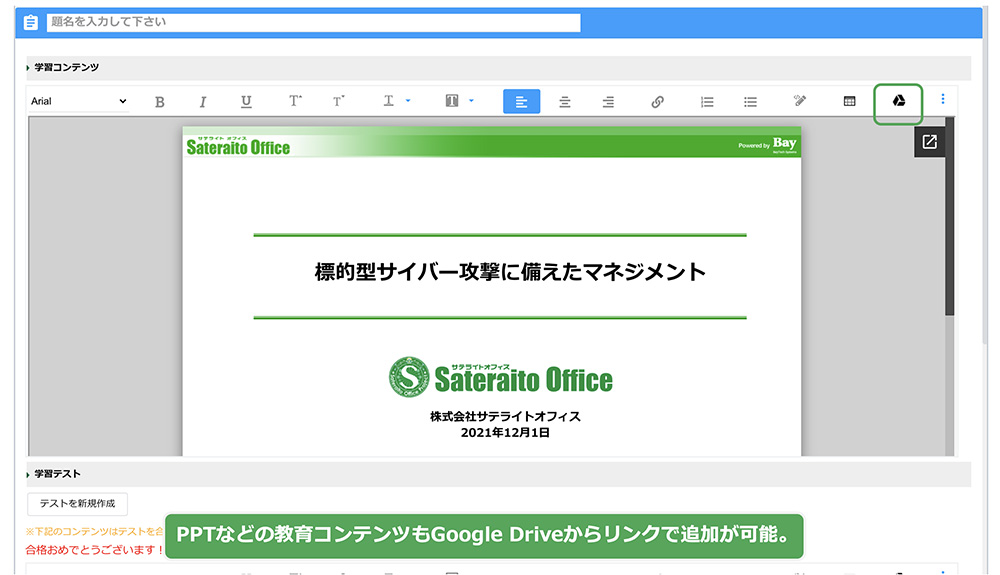Screen dimensions: 1000x575
Task: Click テストを新規作成 button
Action: coord(77,504)
